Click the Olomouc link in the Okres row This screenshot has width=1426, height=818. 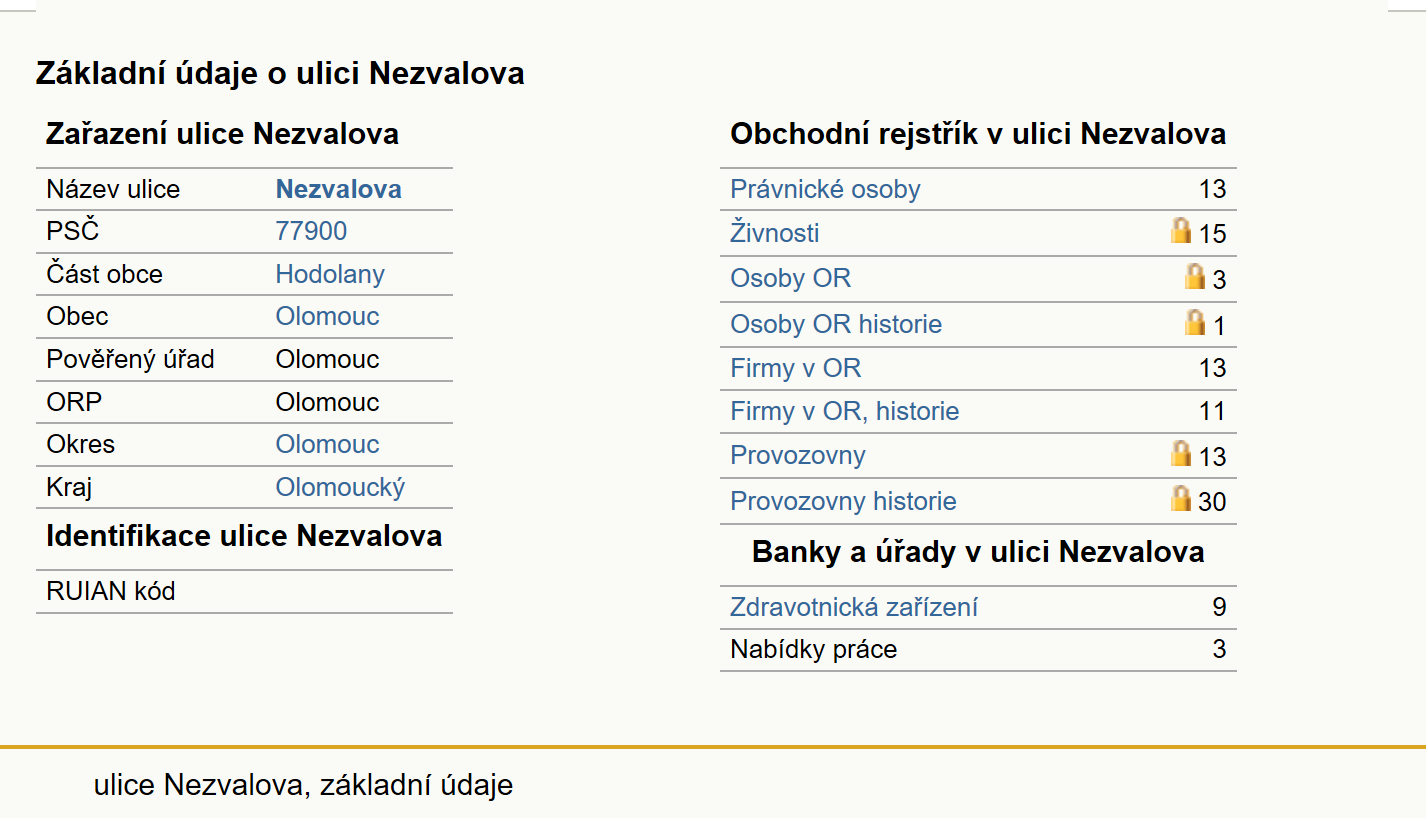[x=327, y=444]
